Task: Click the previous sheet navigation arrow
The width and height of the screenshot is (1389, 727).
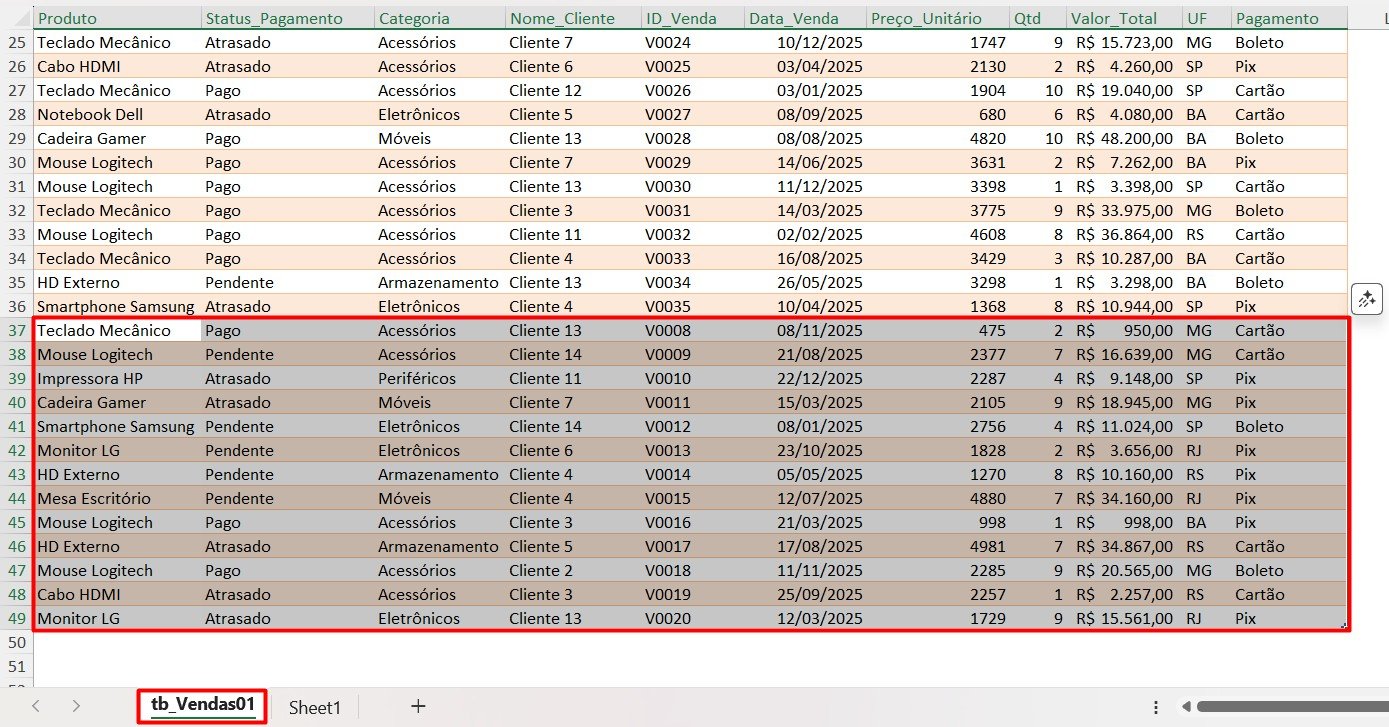Action: 36,706
